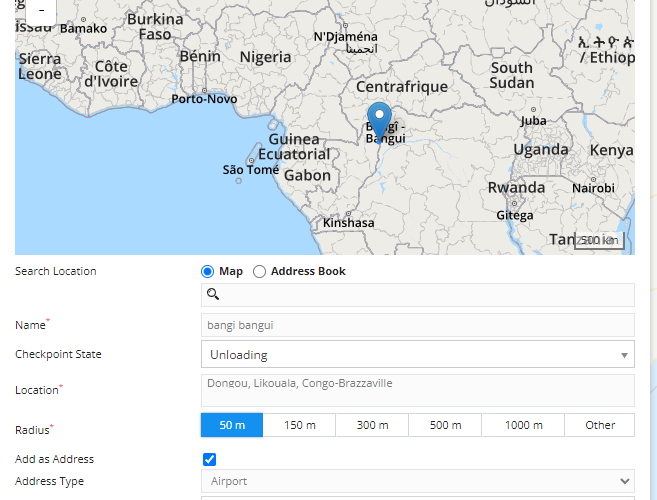Click the 500 km map scale bar
657x500 pixels.
(x=599, y=240)
